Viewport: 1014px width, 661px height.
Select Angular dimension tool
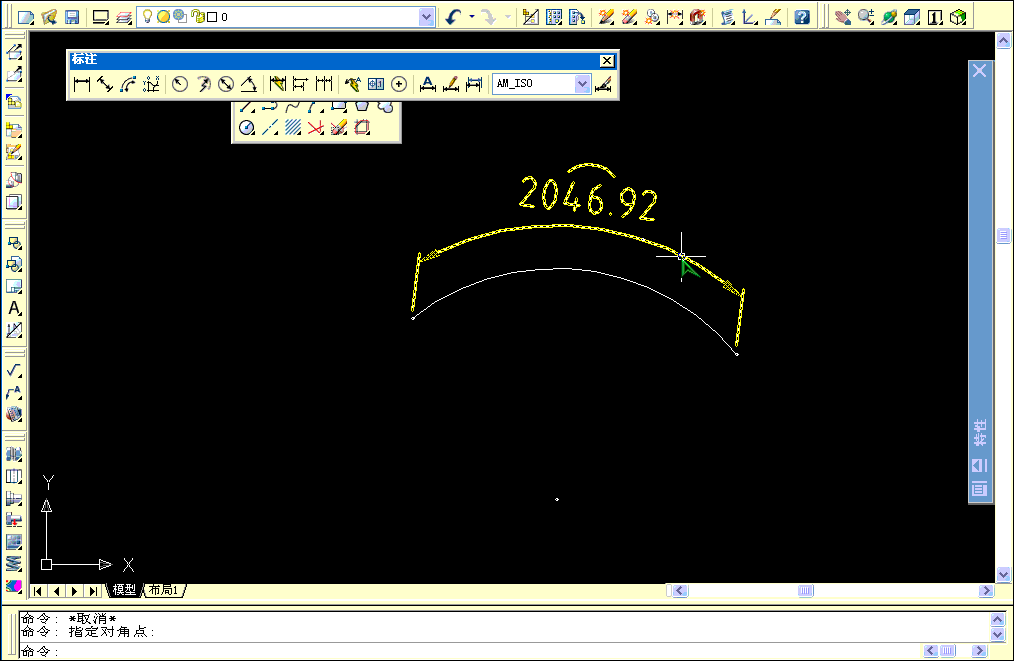coord(250,84)
